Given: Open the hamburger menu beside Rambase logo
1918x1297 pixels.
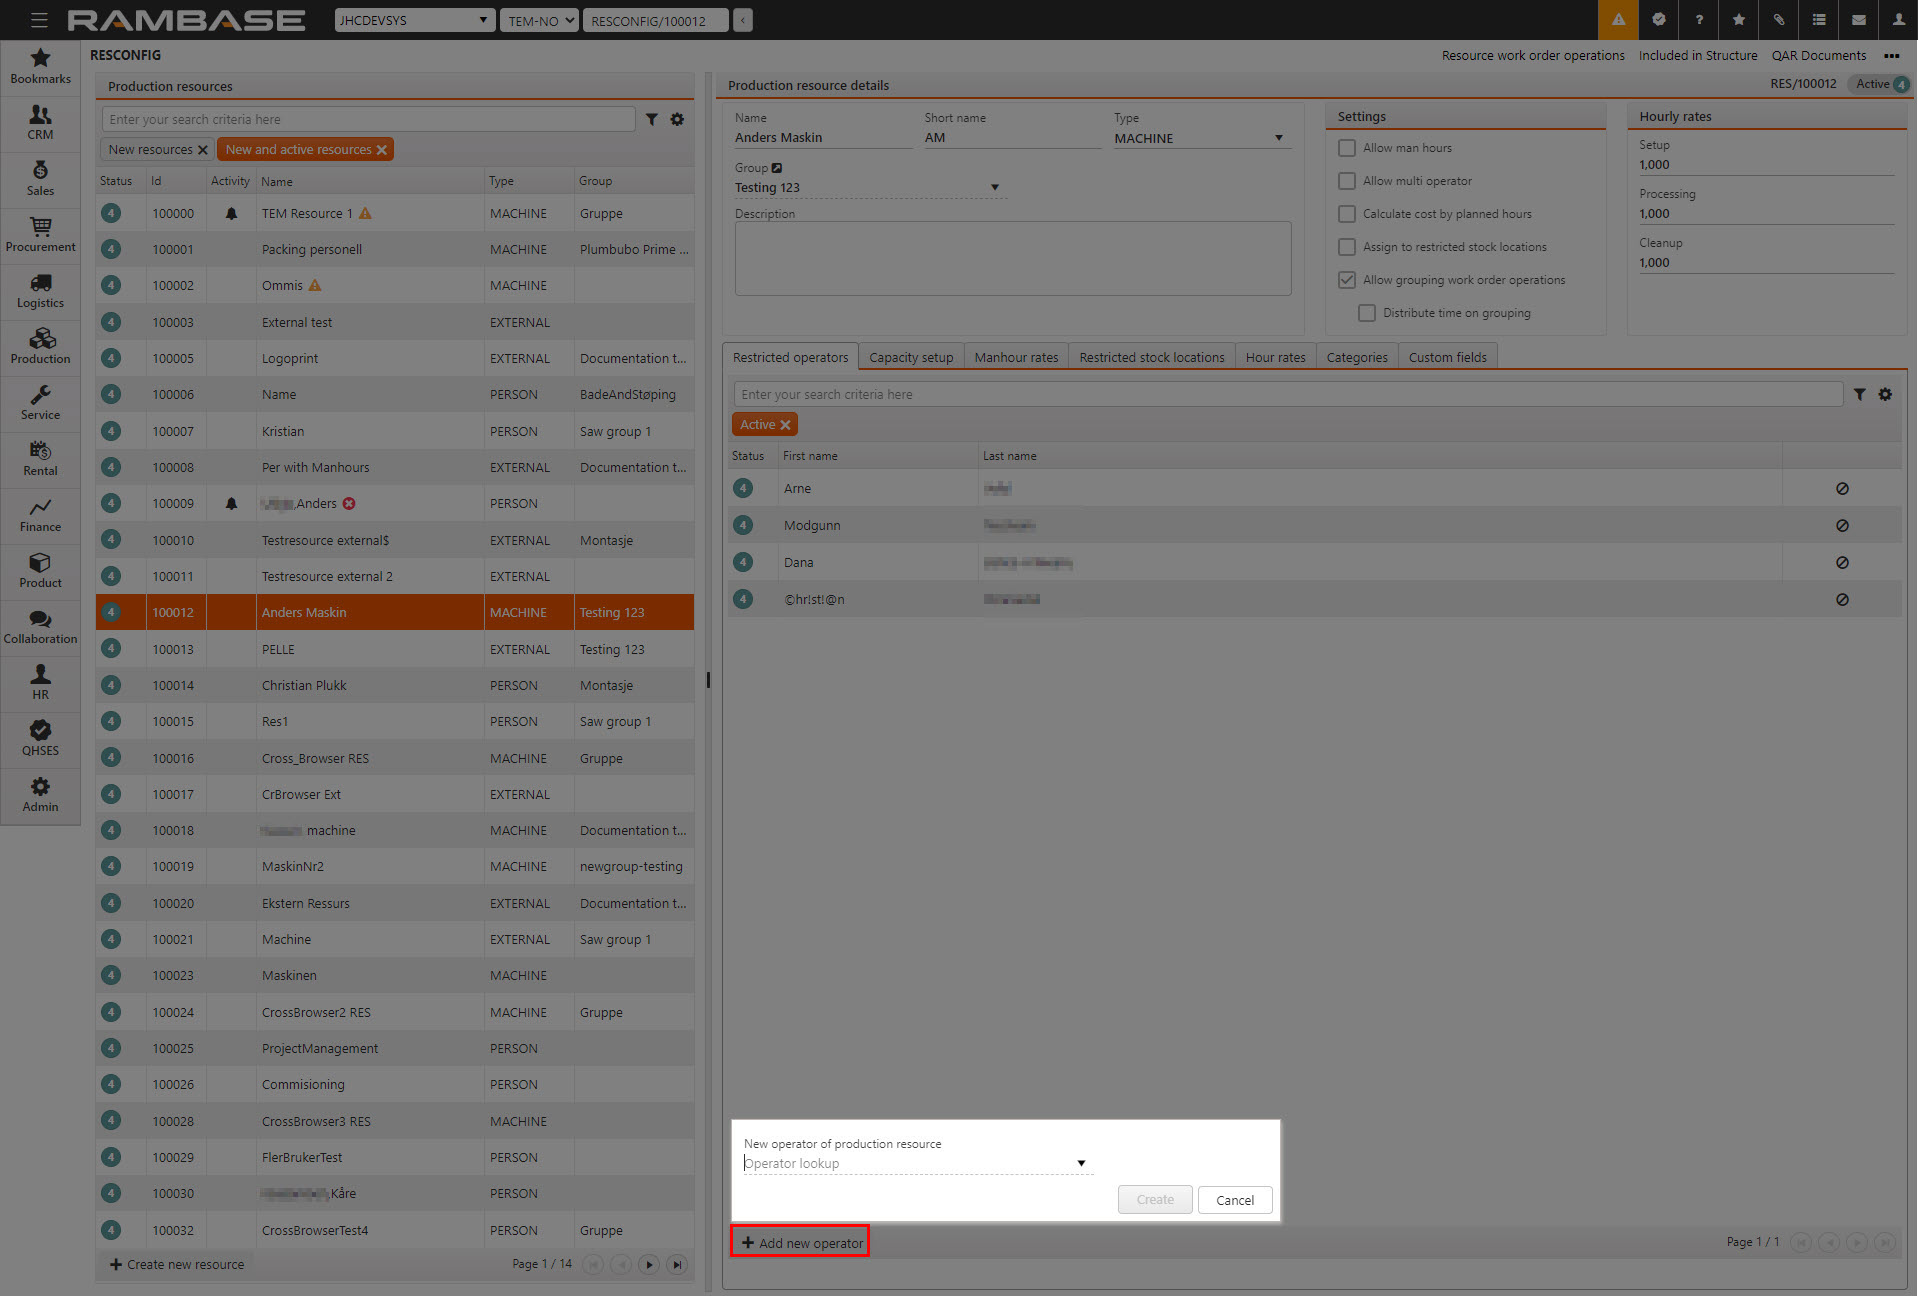Looking at the screenshot, I should (39, 20).
